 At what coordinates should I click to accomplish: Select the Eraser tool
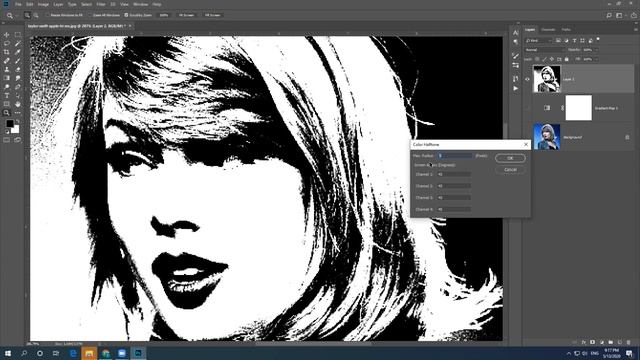click(x=18, y=69)
